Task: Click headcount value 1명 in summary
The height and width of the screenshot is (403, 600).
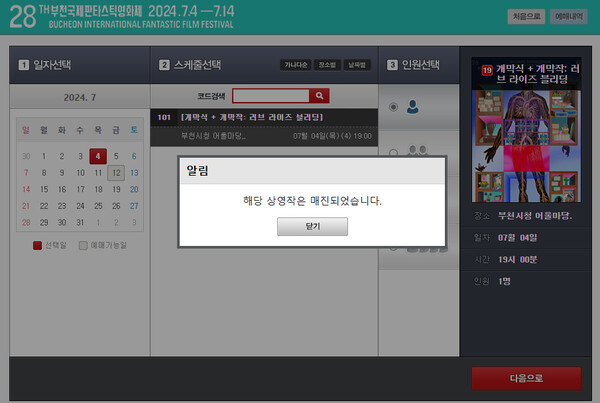Action: (504, 281)
